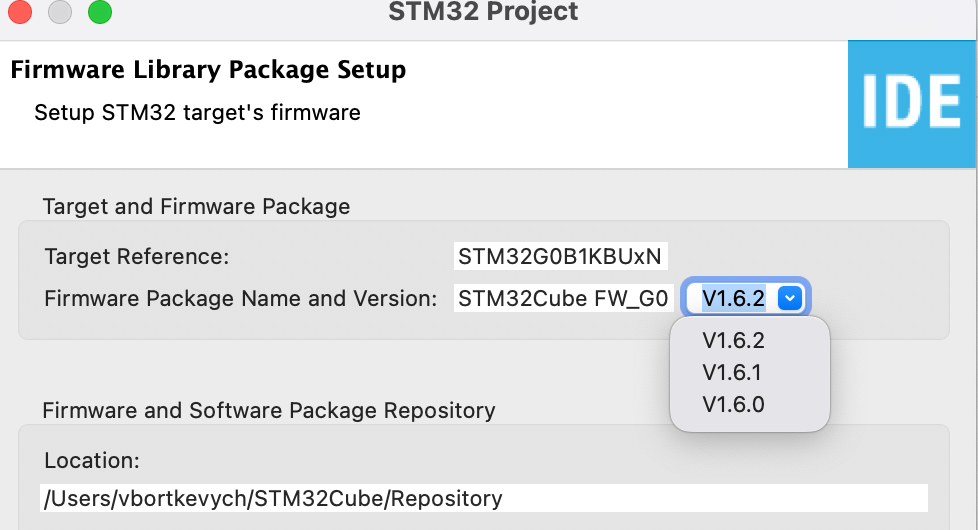
Task: Select V1.6.2 from the version list
Action: pos(733,341)
